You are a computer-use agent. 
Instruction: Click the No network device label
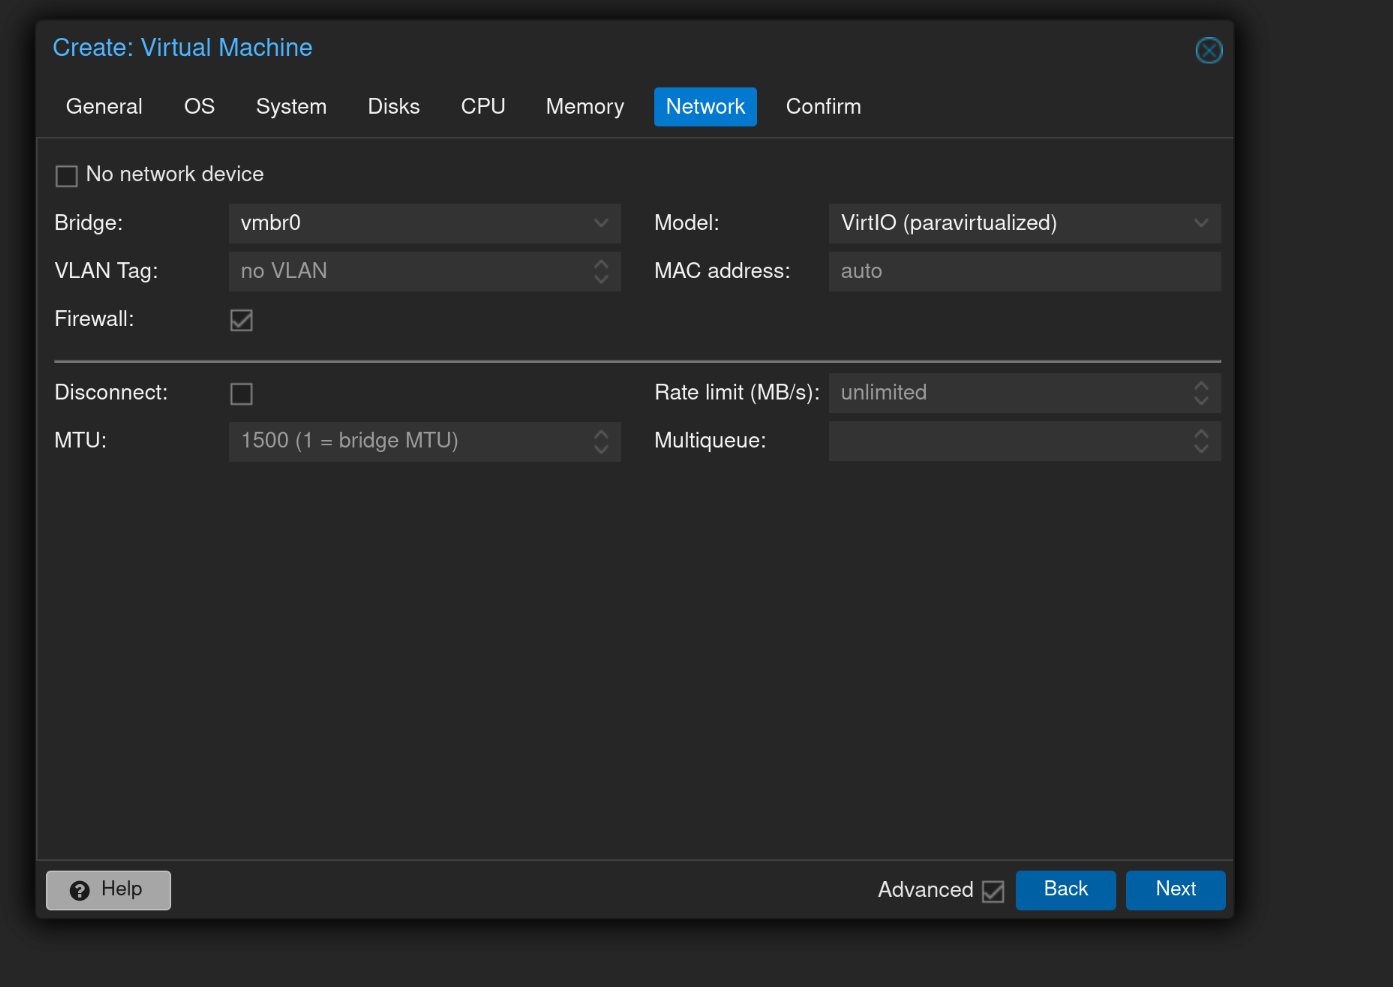click(x=175, y=174)
